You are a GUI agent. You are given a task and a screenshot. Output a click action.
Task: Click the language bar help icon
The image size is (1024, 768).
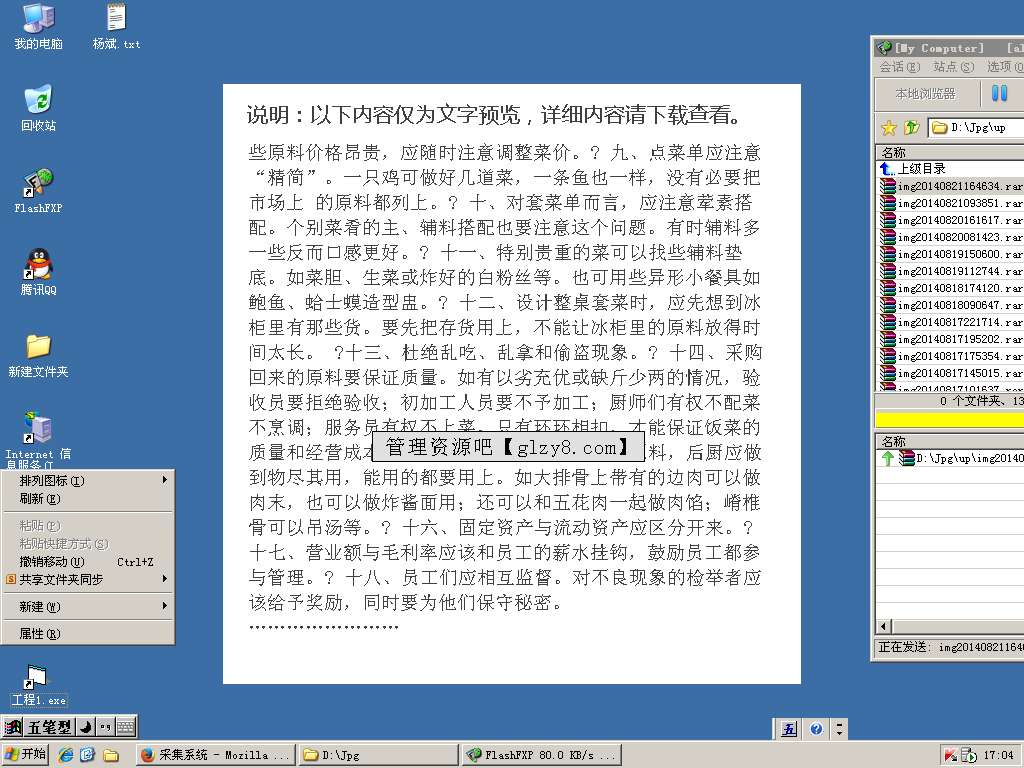coord(816,729)
